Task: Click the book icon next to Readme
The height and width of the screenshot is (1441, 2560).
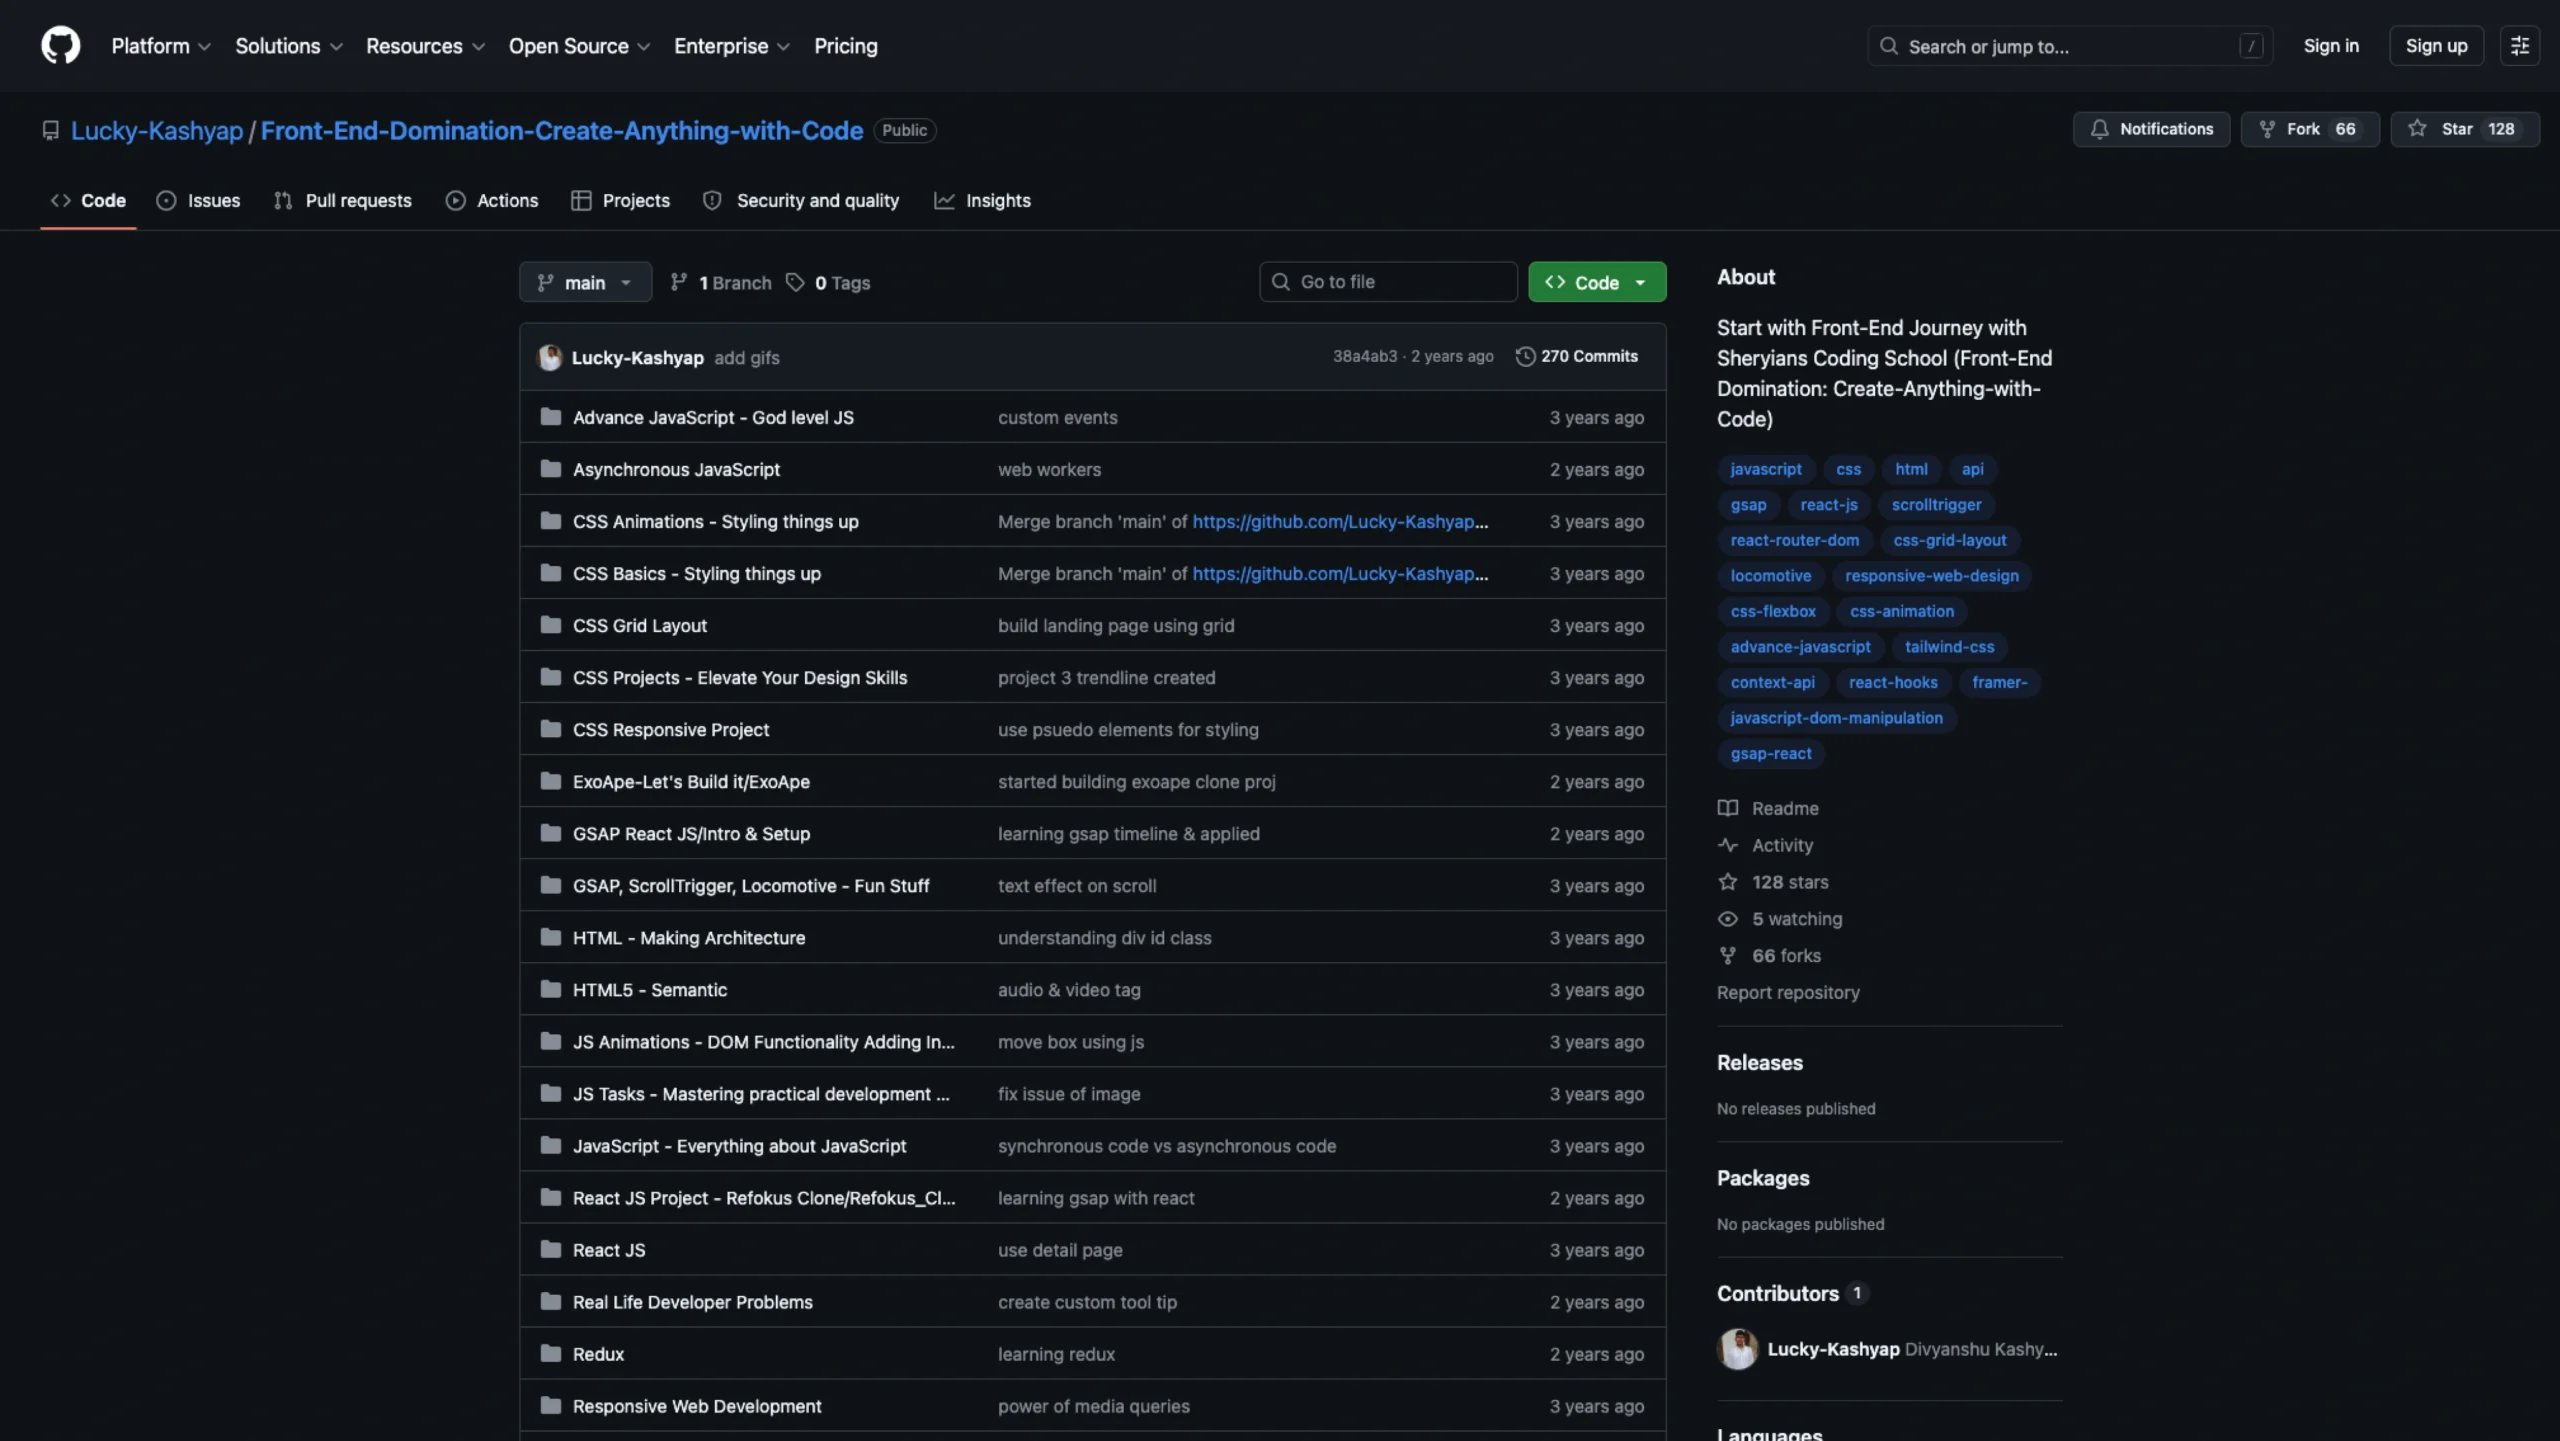Action: [x=1728, y=808]
